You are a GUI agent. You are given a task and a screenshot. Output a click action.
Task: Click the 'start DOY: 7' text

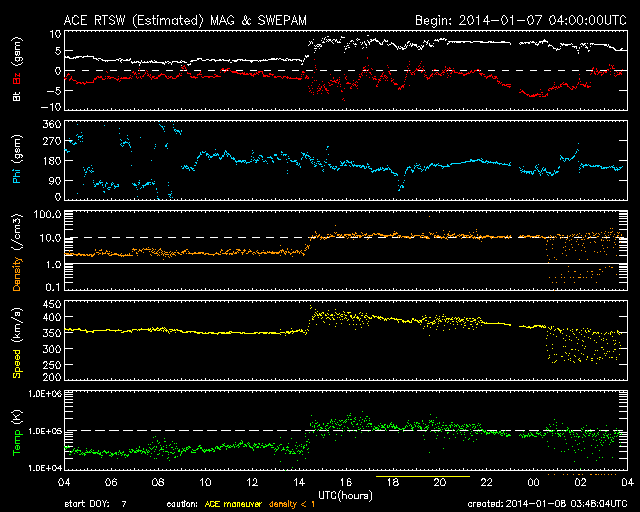(x=97, y=505)
